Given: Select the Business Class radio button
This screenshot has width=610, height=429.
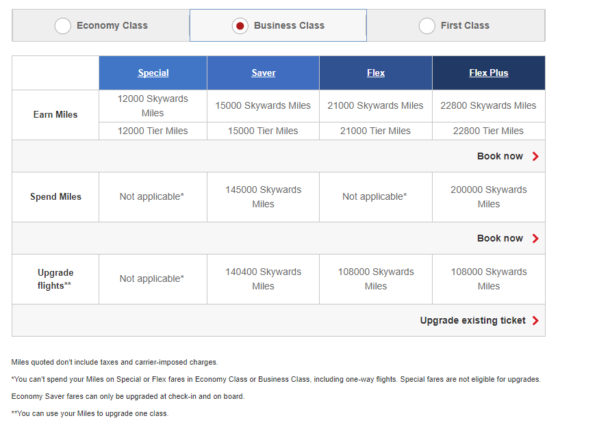Looking at the screenshot, I should (240, 26).
